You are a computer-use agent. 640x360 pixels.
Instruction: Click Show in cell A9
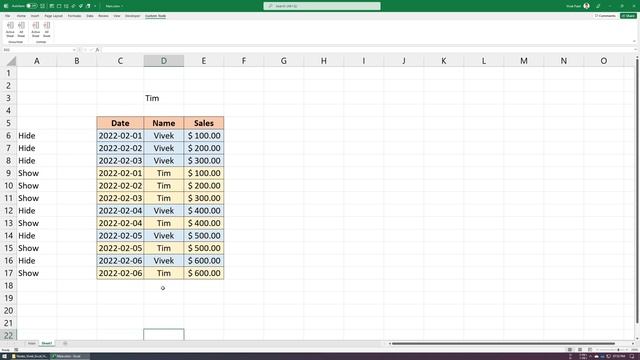pyautogui.click(x=37, y=173)
